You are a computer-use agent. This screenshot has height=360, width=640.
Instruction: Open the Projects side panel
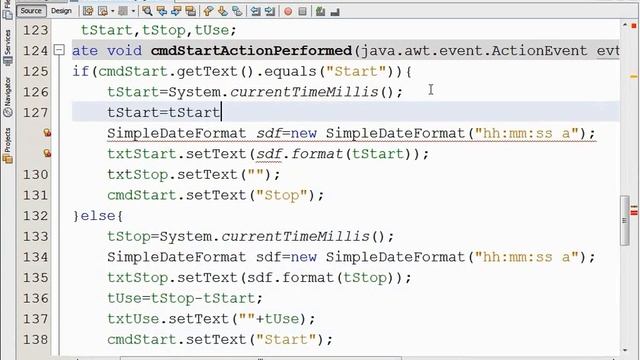(x=7, y=146)
